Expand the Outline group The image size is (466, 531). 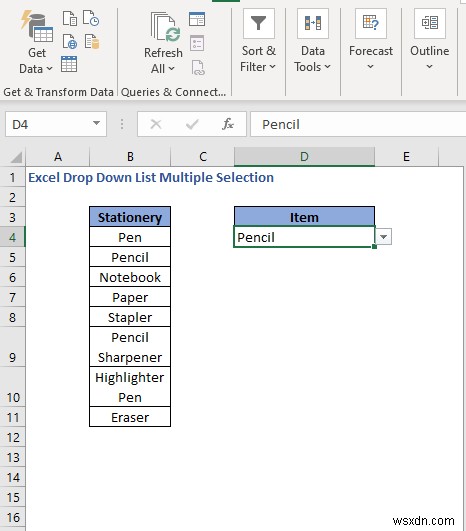tap(429, 41)
